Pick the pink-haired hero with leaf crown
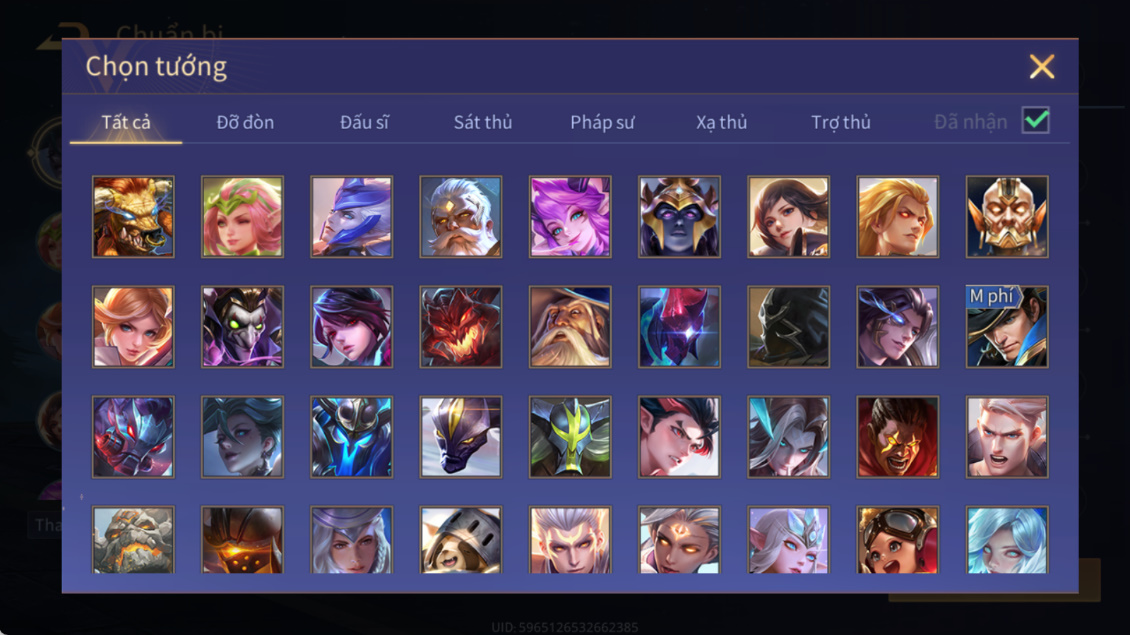 (x=242, y=217)
